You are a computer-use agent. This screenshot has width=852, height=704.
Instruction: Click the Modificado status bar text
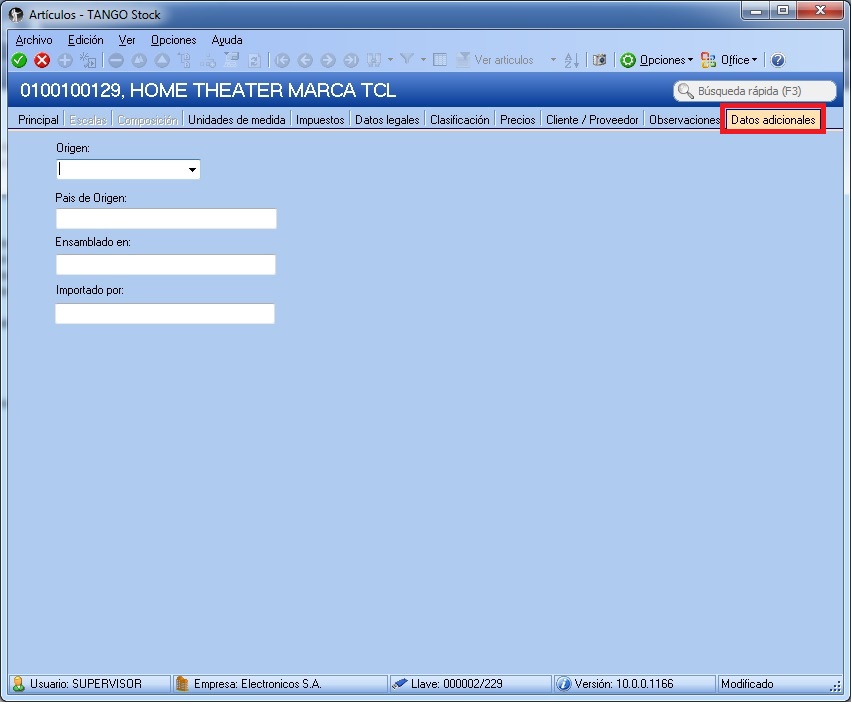[747, 684]
